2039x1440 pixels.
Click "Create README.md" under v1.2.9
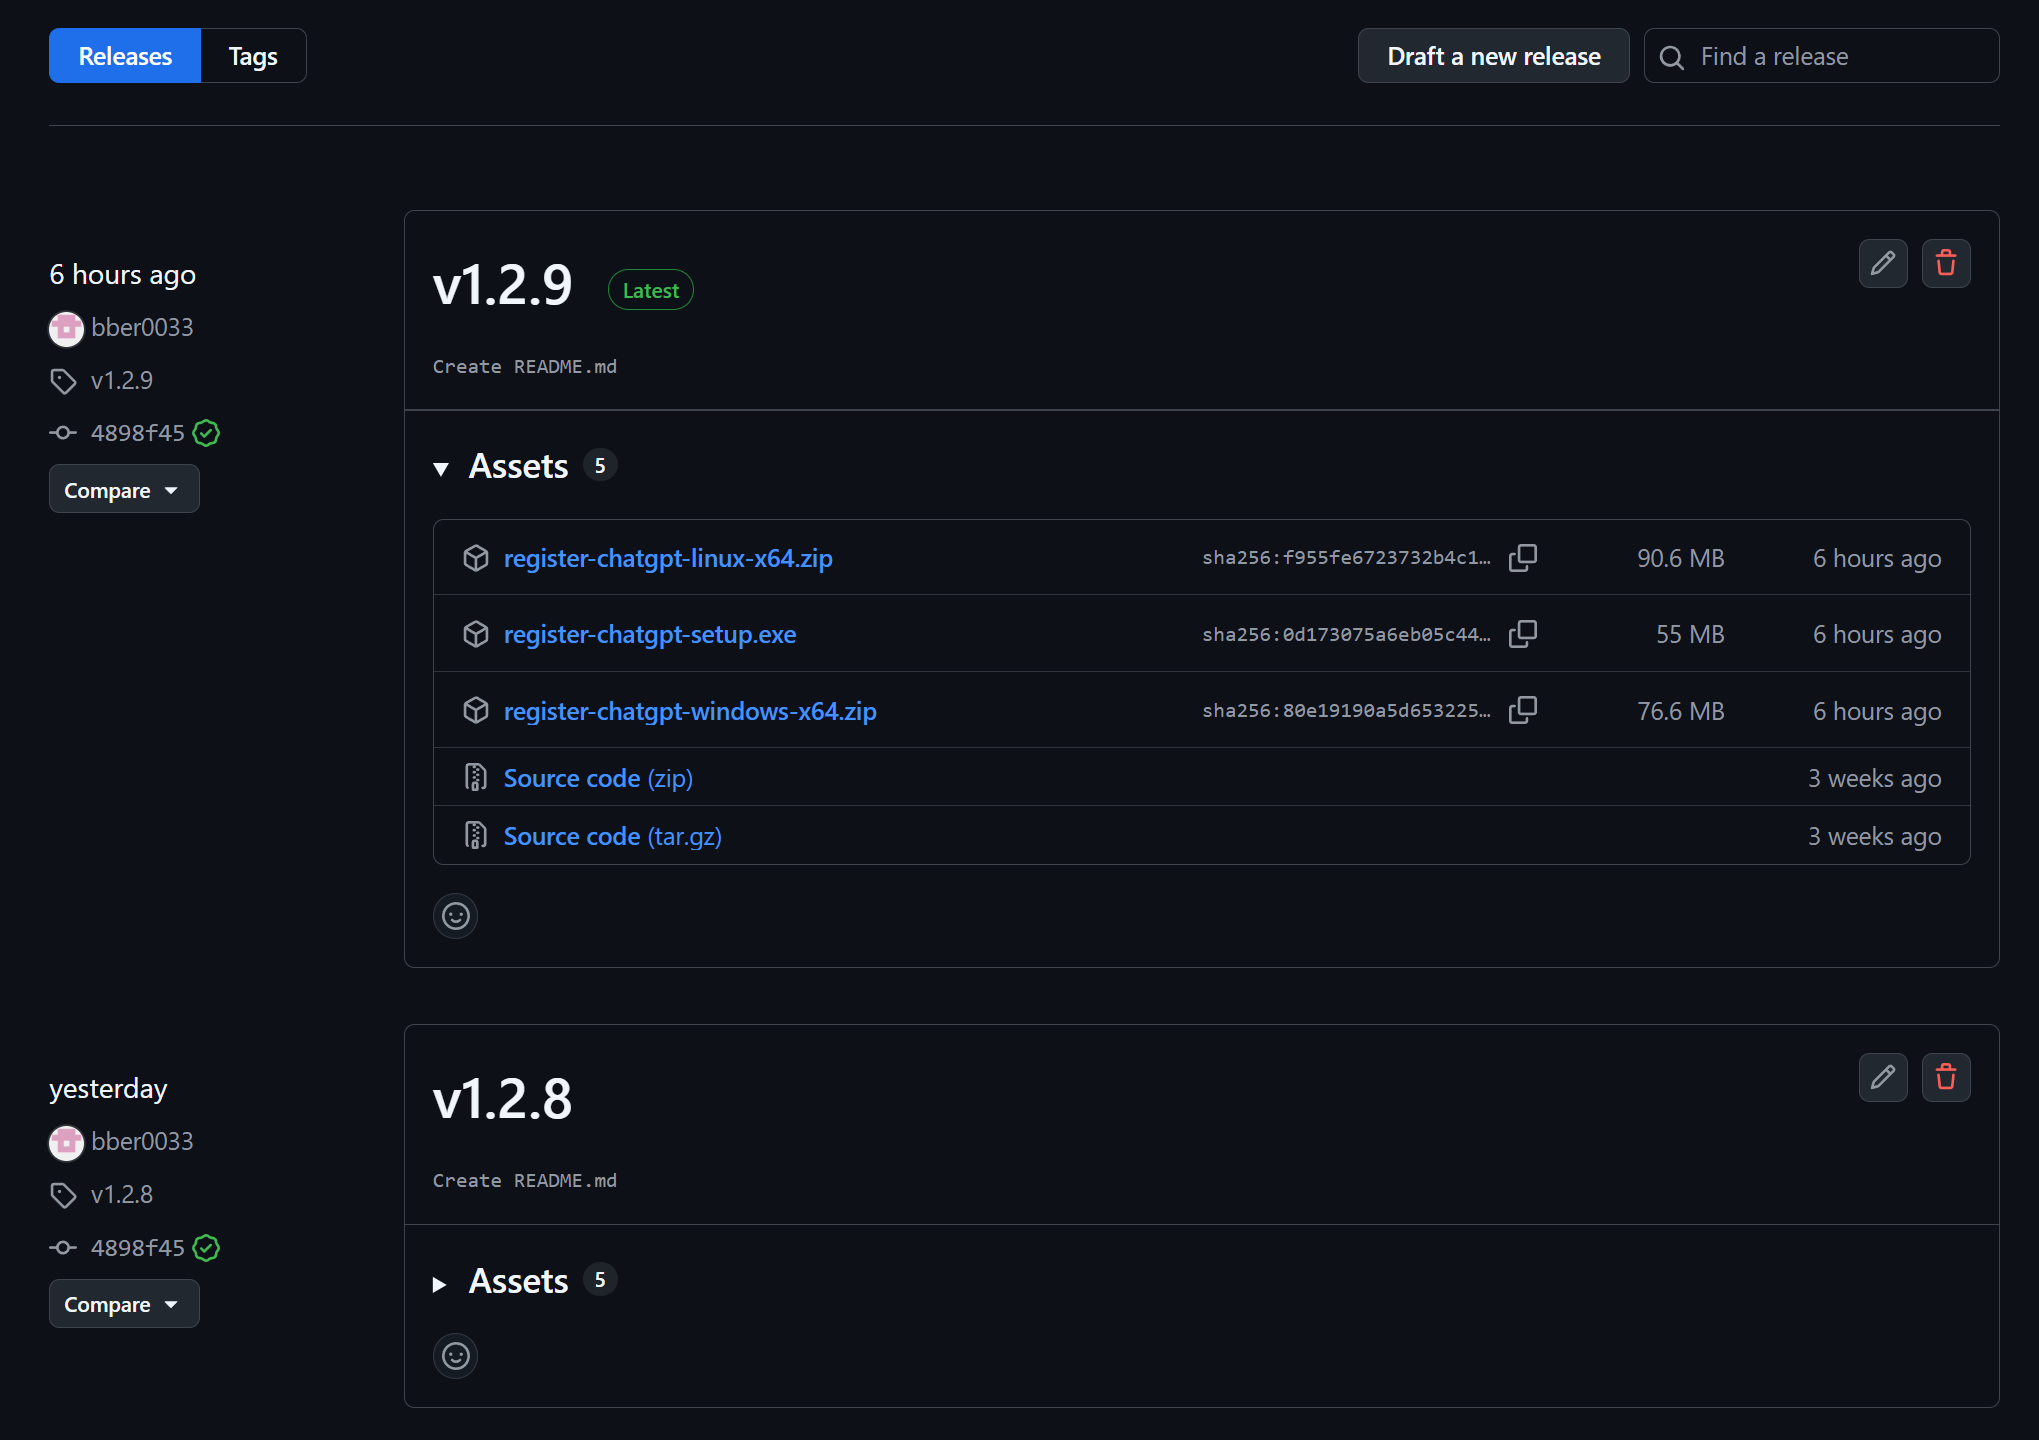tap(525, 367)
